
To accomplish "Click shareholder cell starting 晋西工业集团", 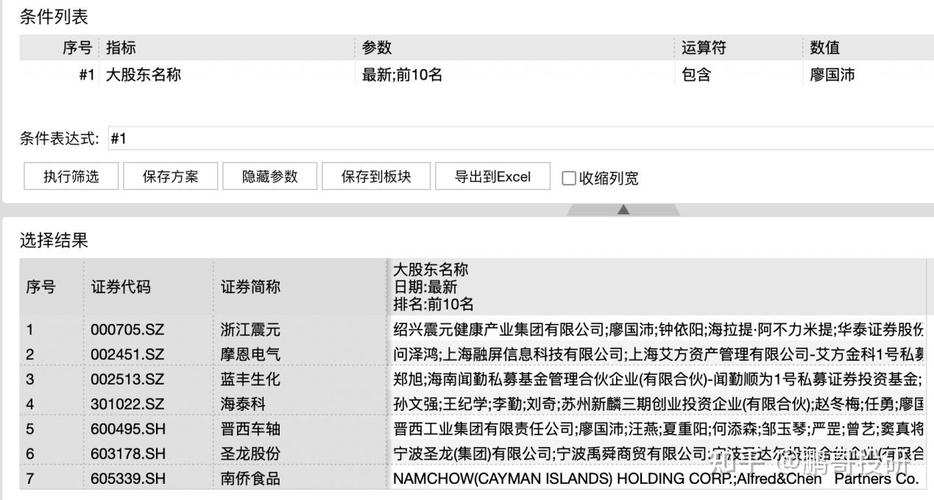I will 658,429.
